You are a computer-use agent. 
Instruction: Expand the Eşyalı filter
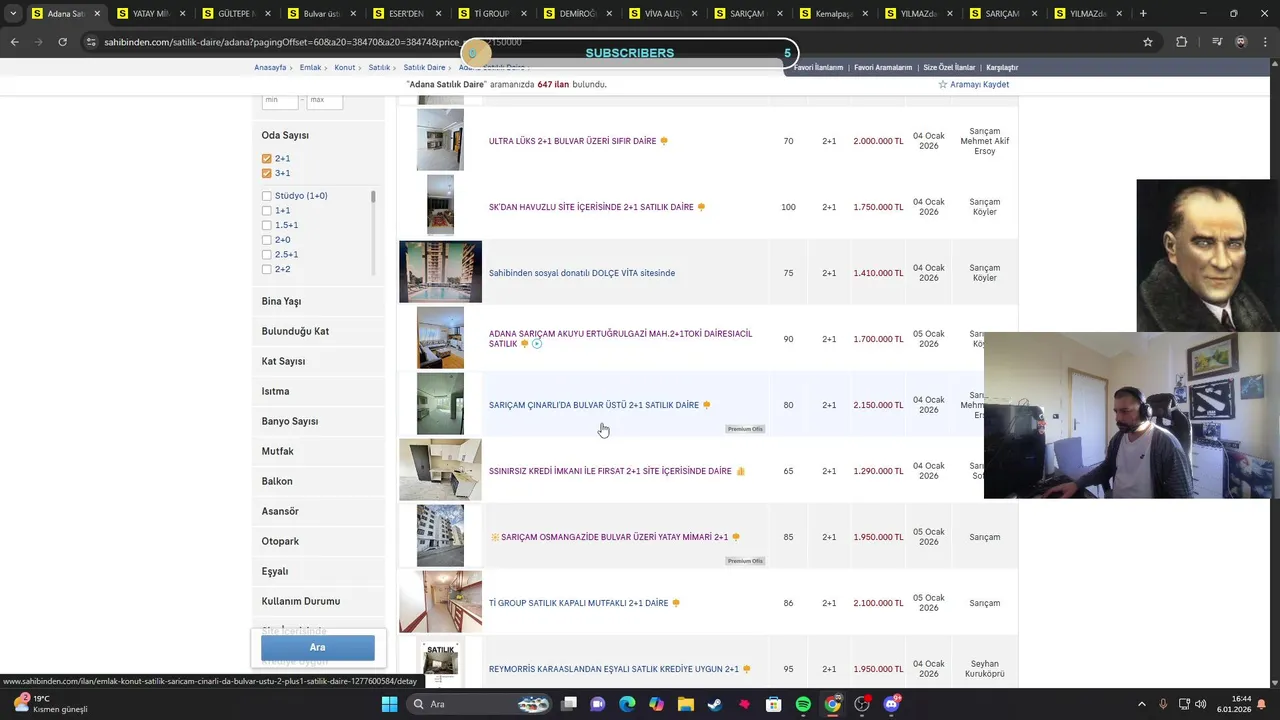318,571
